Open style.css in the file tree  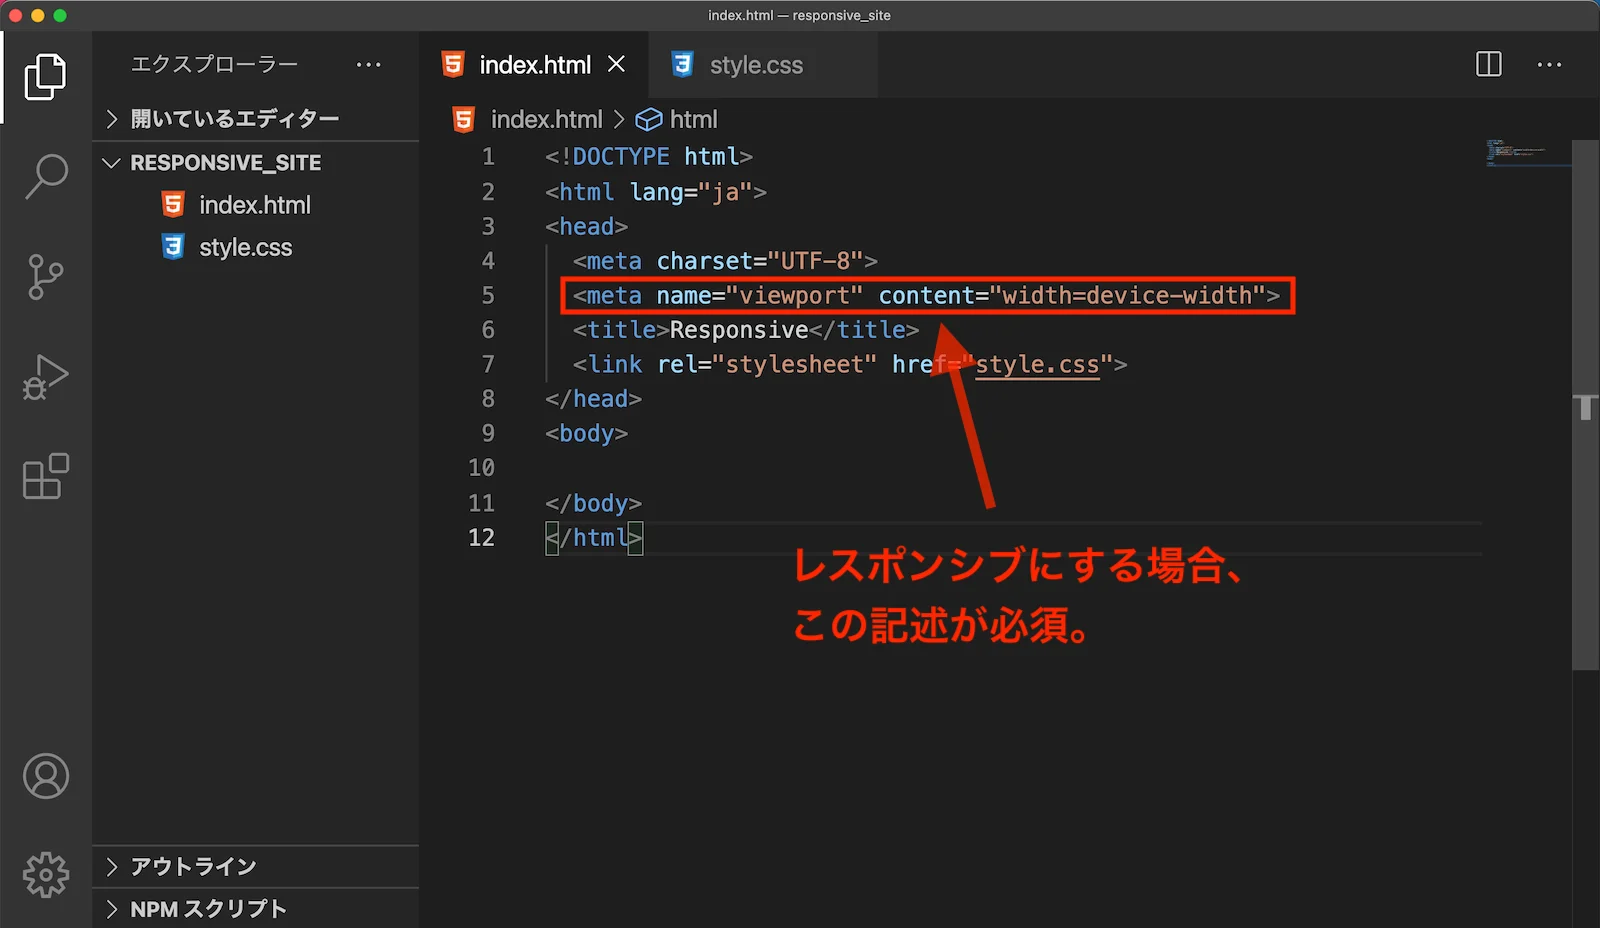246,247
